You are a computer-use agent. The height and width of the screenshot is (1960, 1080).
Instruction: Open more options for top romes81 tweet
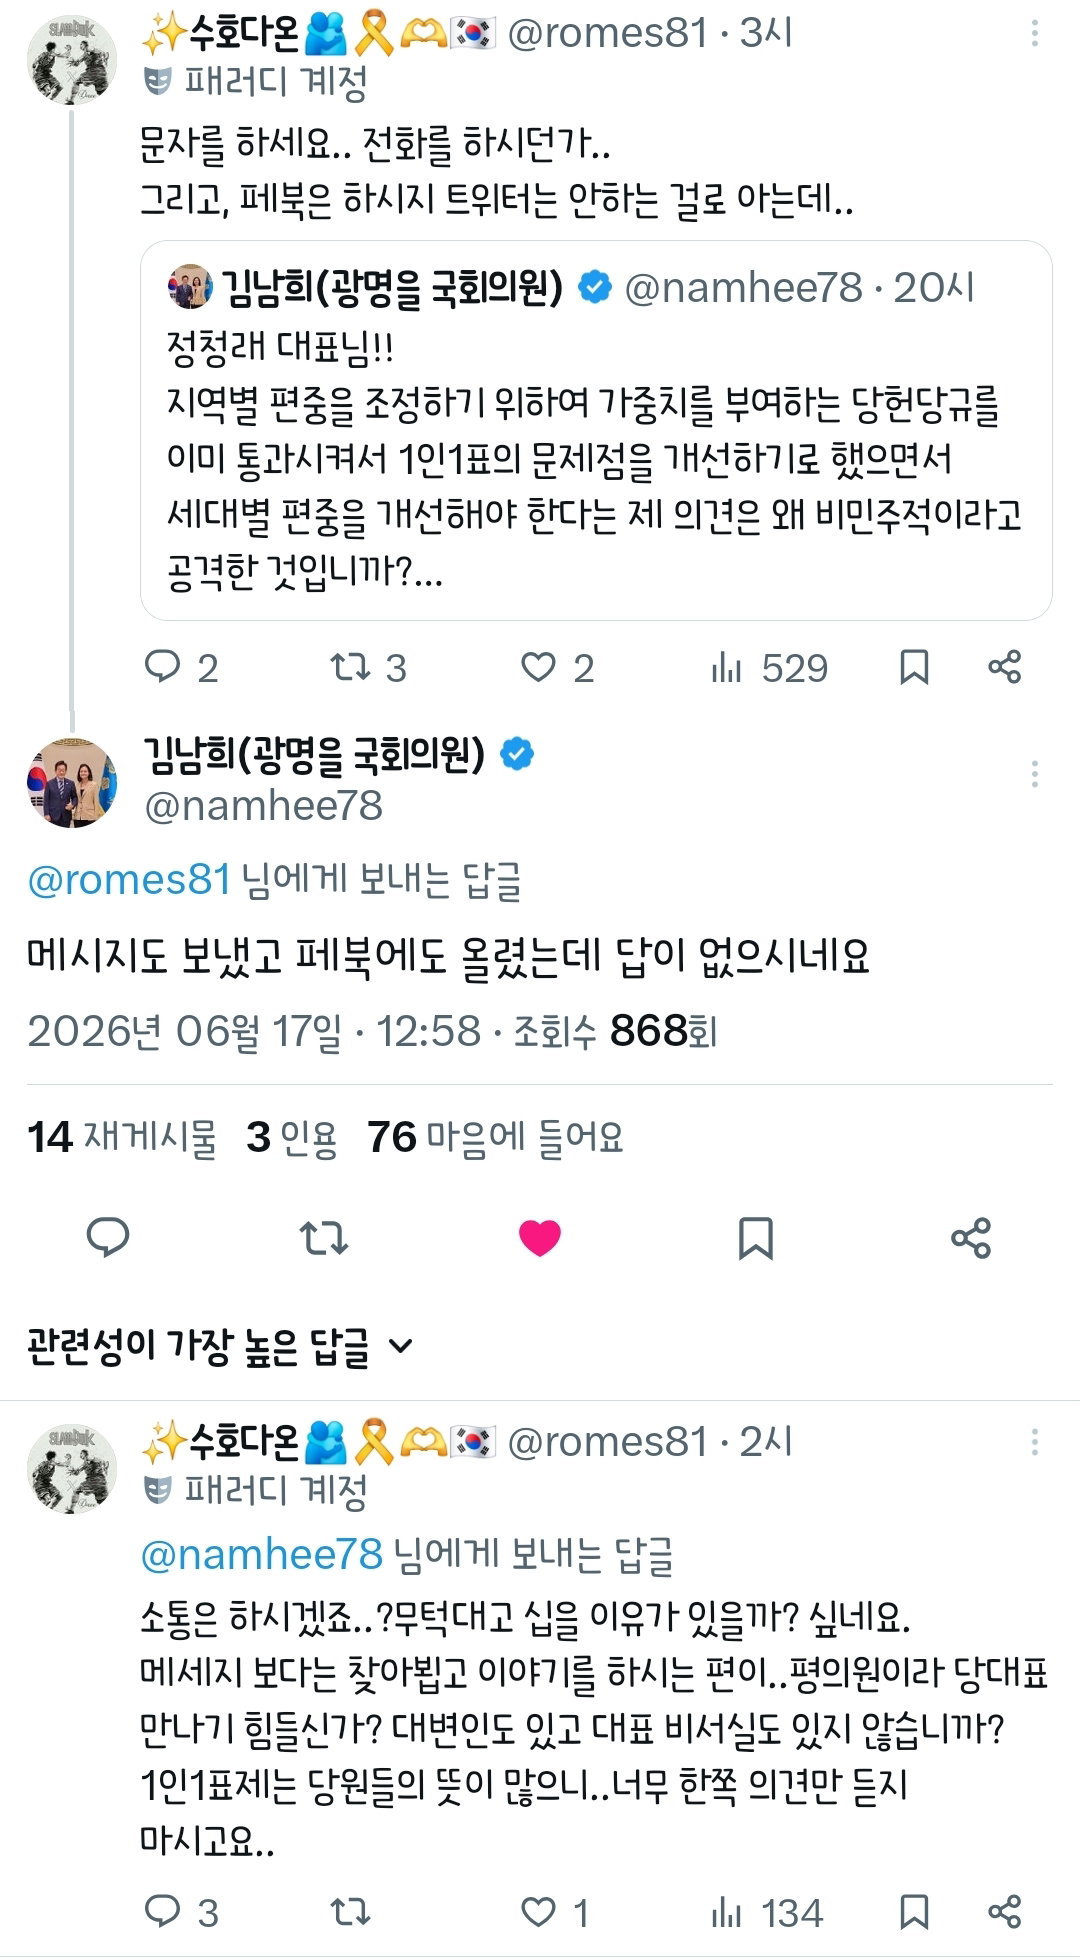pyautogui.click(x=1034, y=34)
